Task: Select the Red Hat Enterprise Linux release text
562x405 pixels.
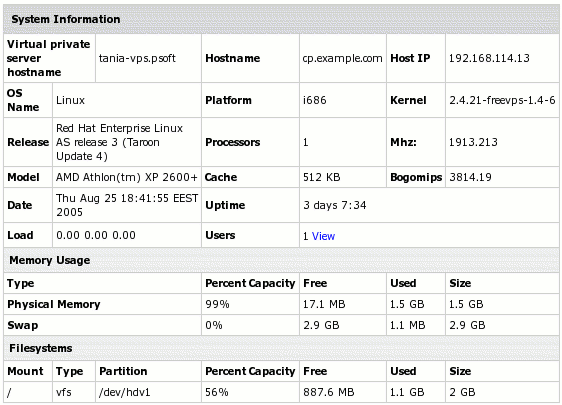Action: click(x=119, y=142)
